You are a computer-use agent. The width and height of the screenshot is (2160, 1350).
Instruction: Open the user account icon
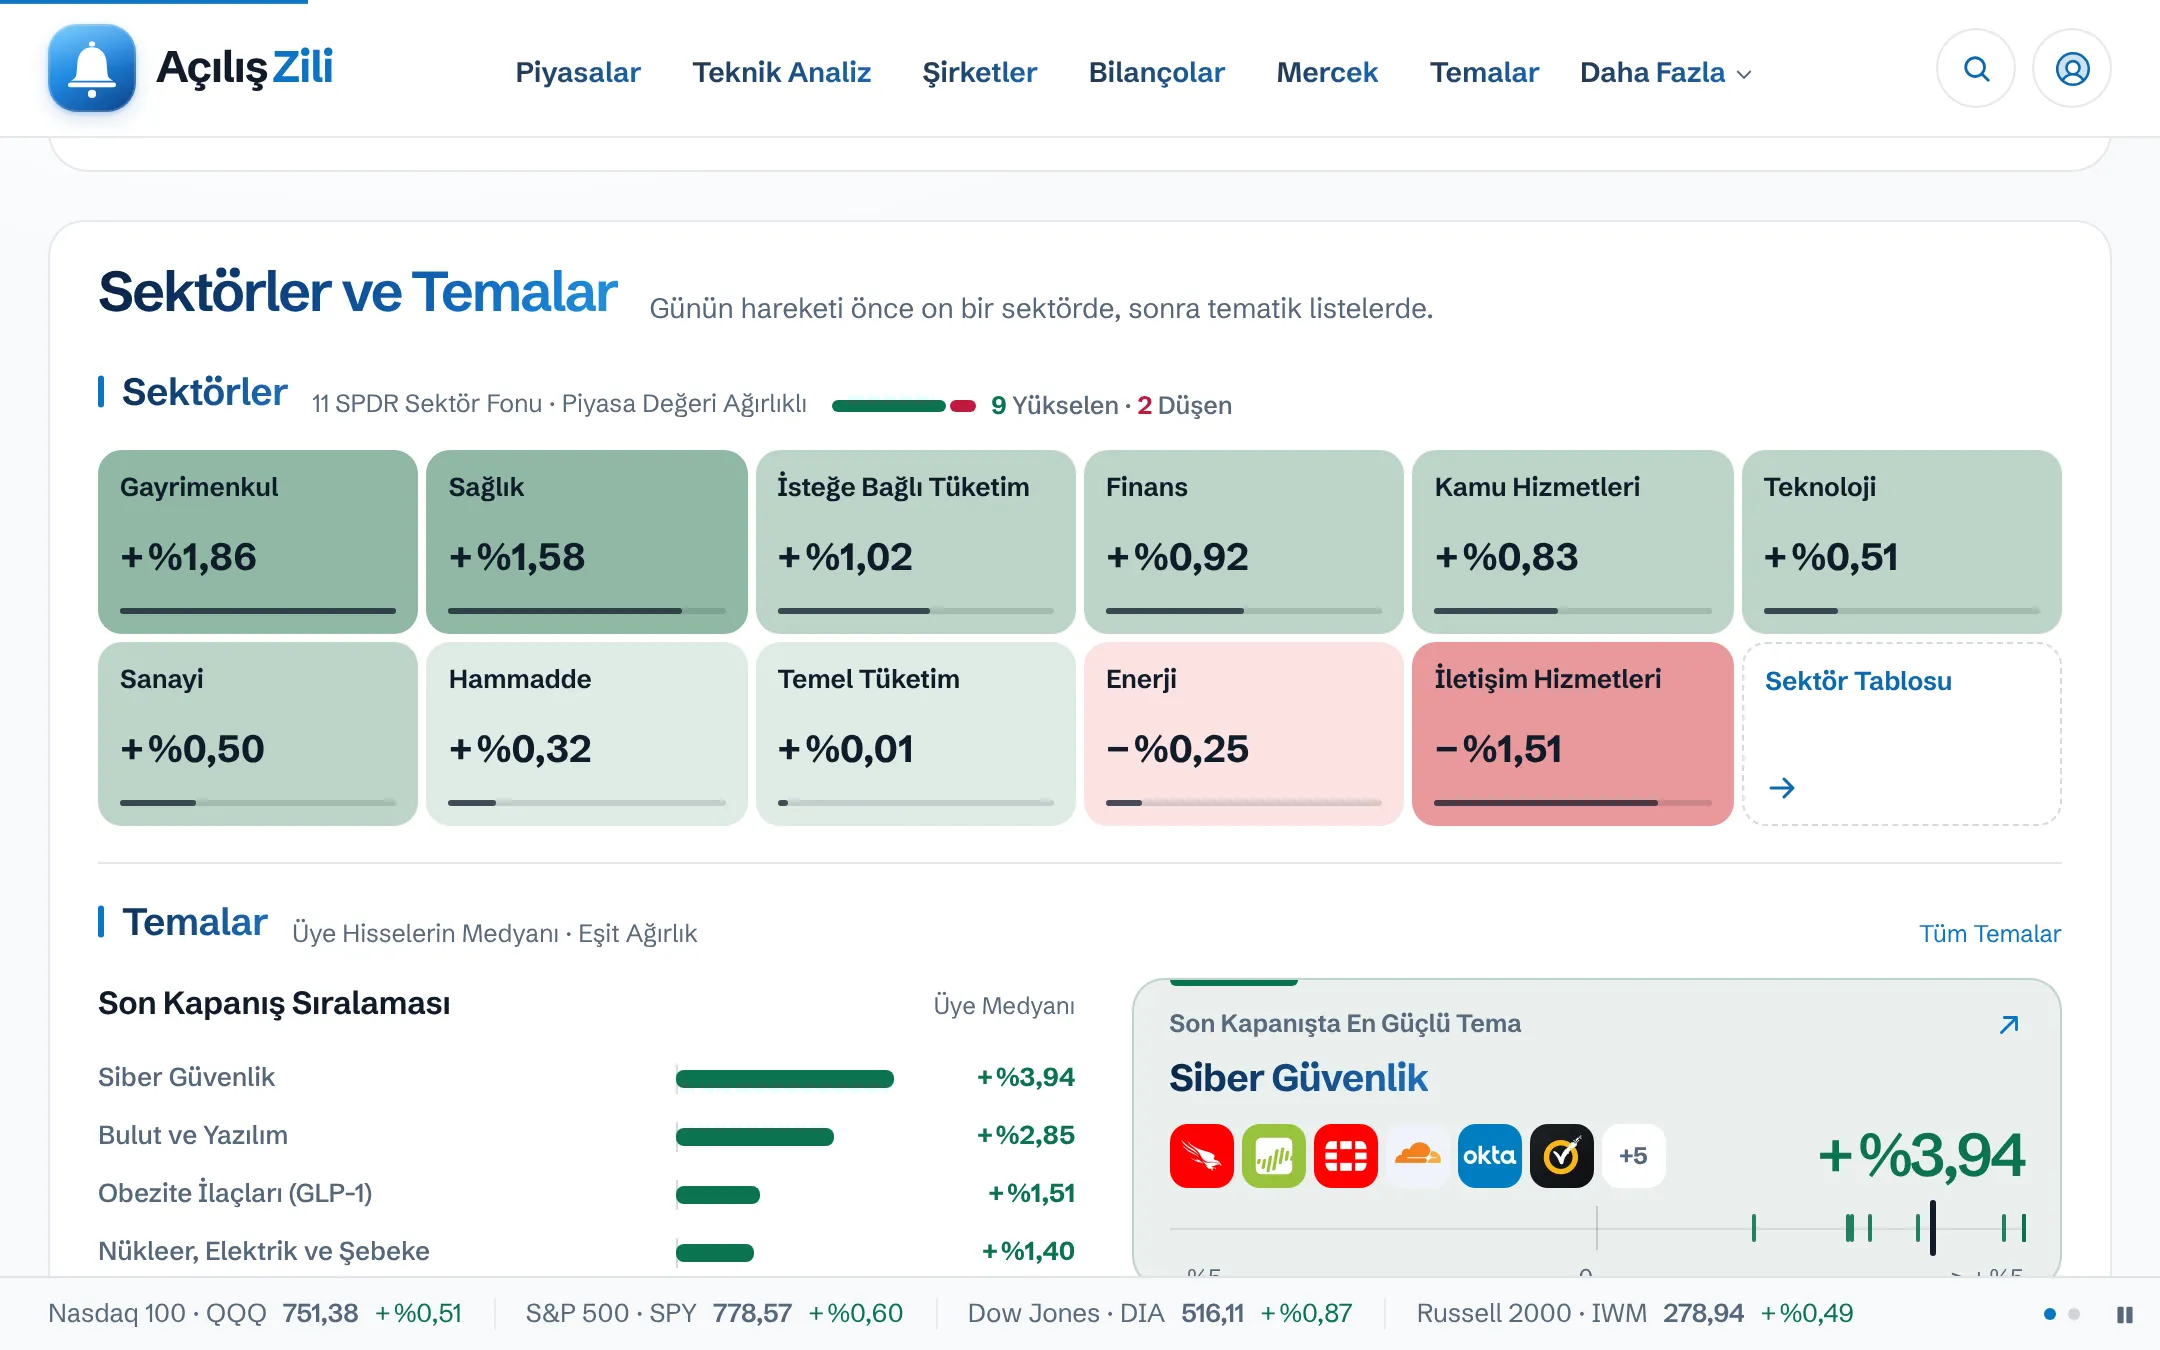2072,69
